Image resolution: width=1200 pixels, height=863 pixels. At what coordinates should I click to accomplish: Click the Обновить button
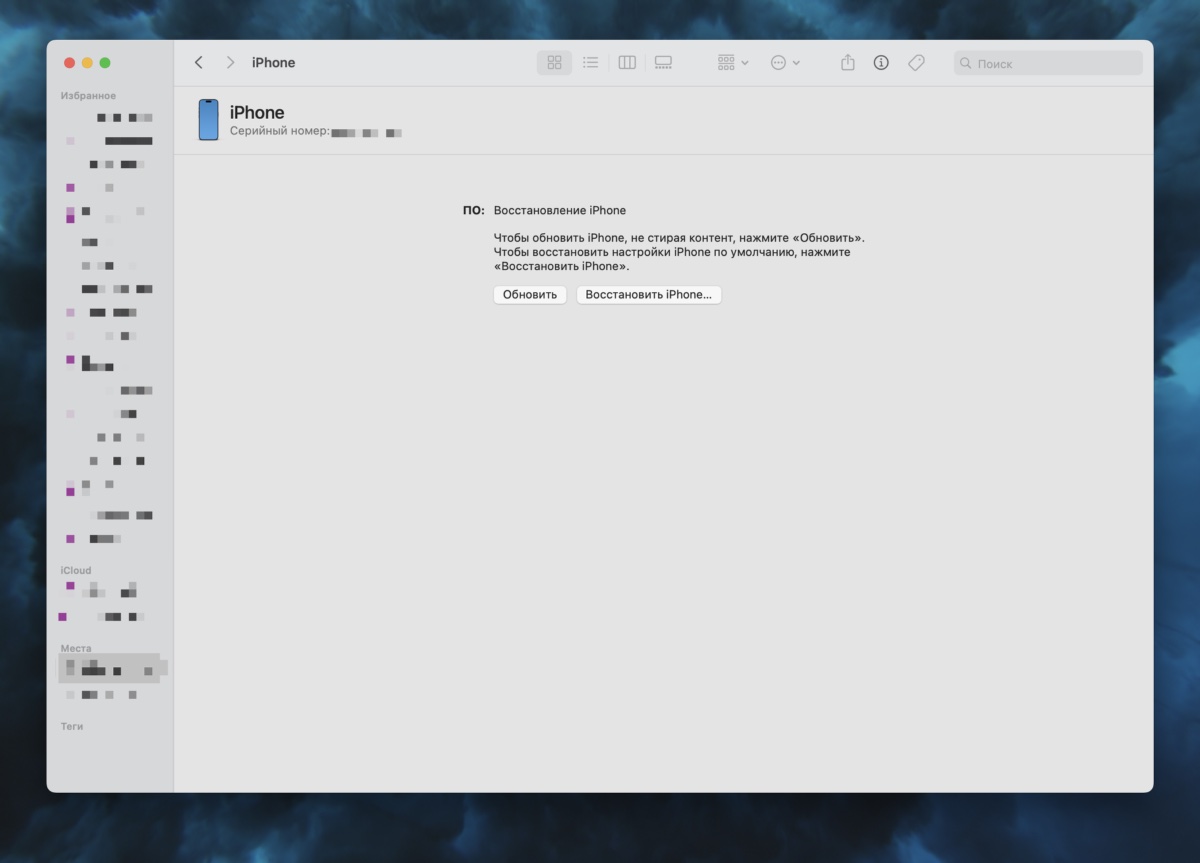[530, 295]
